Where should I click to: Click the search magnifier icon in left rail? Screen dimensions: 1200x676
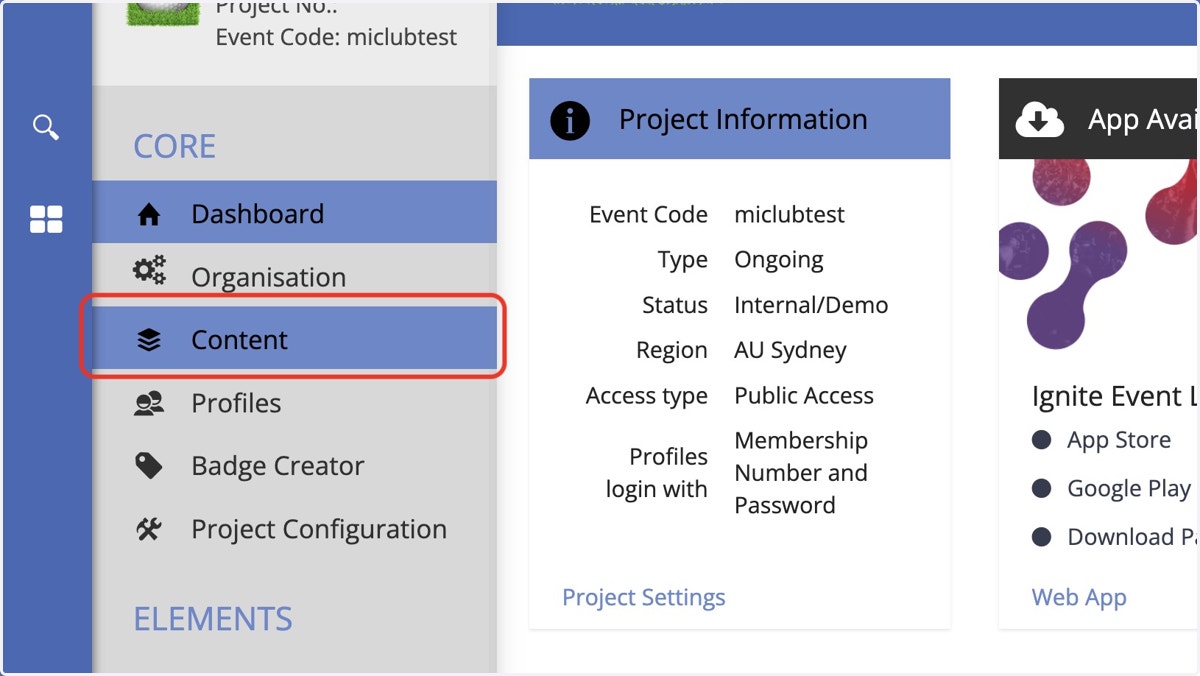(x=46, y=127)
